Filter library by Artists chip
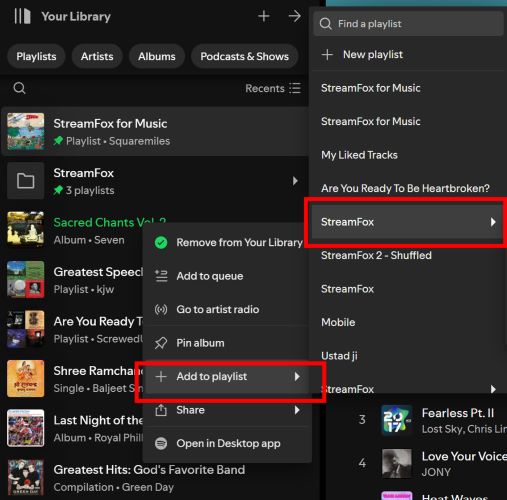 tap(97, 56)
